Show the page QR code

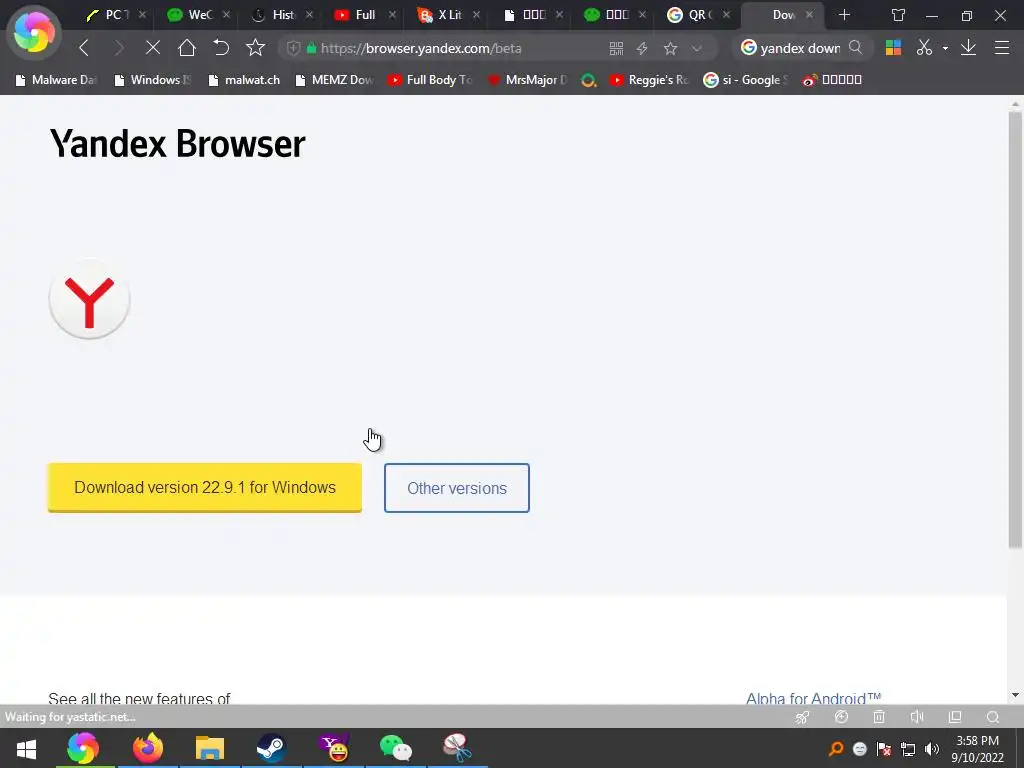coord(616,48)
